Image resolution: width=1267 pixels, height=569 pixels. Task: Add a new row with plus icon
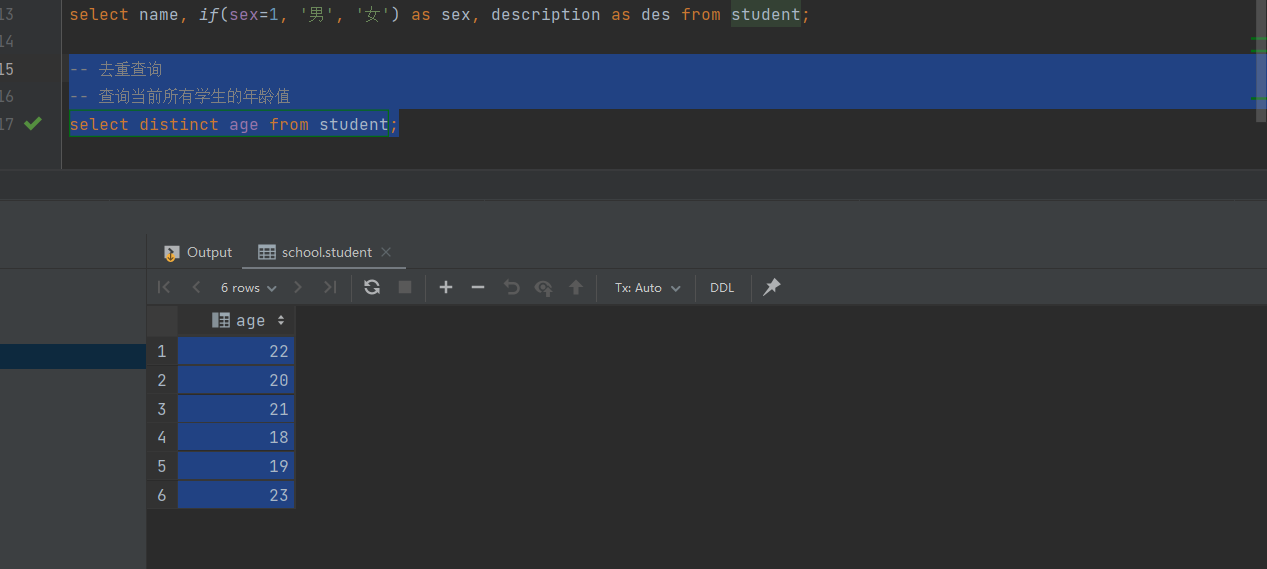[446, 287]
